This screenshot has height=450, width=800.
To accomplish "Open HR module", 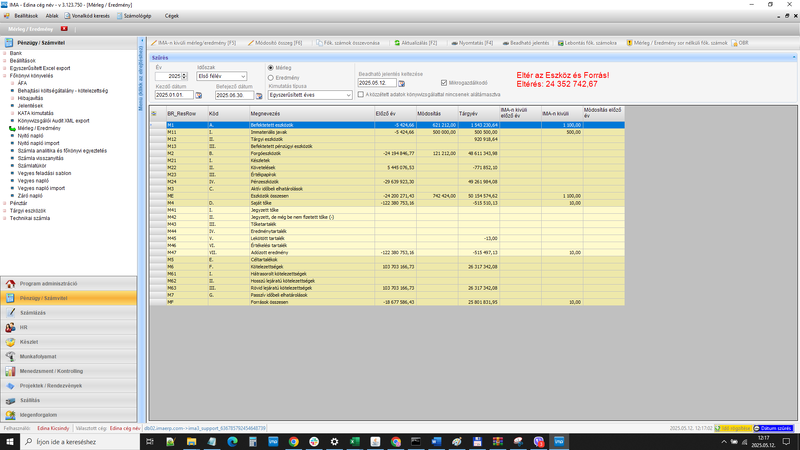I will 68,328.
